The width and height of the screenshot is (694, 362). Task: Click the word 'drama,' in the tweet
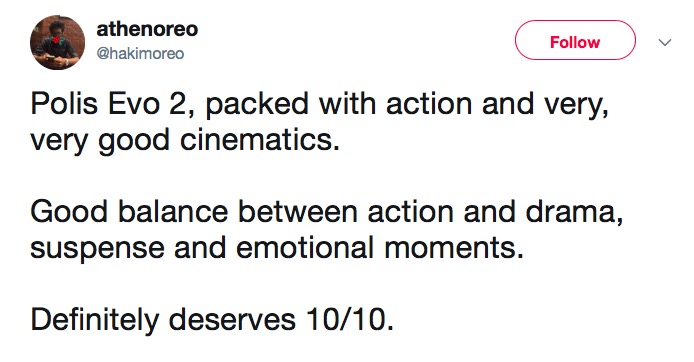[x=574, y=212]
